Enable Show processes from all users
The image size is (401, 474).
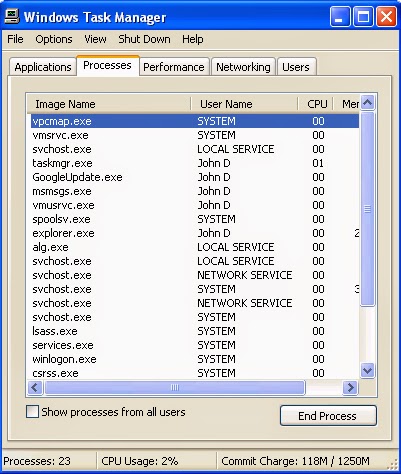(32, 412)
